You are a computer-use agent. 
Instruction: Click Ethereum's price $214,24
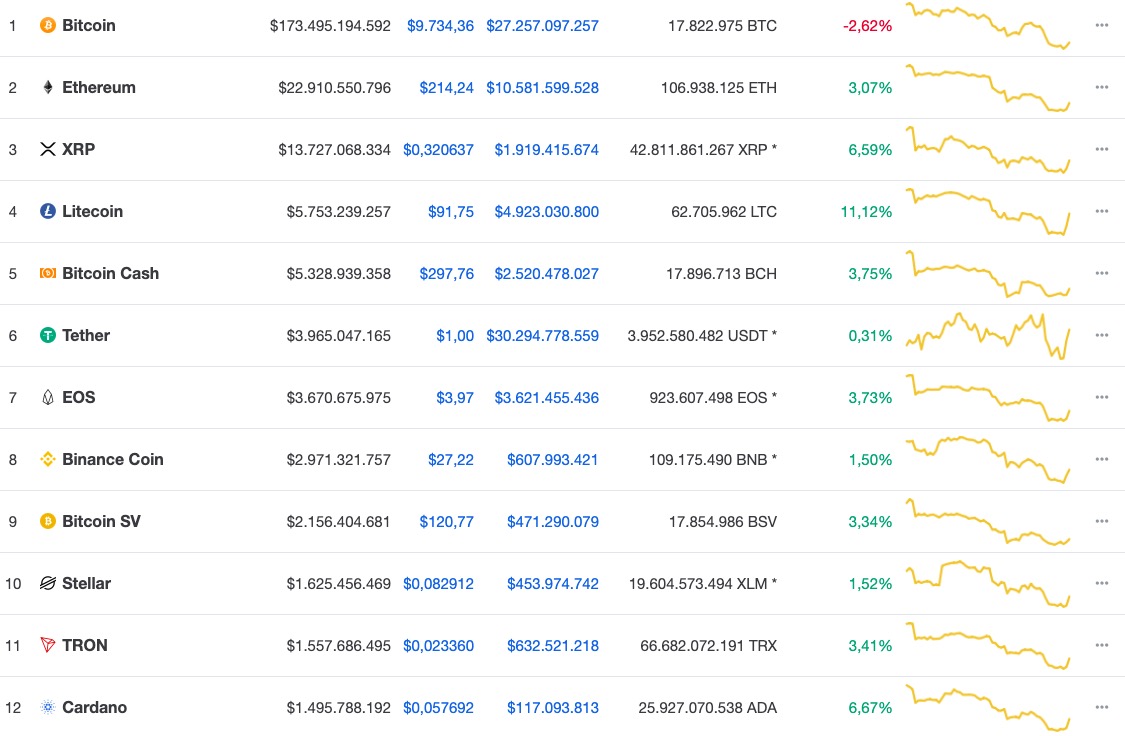click(446, 88)
